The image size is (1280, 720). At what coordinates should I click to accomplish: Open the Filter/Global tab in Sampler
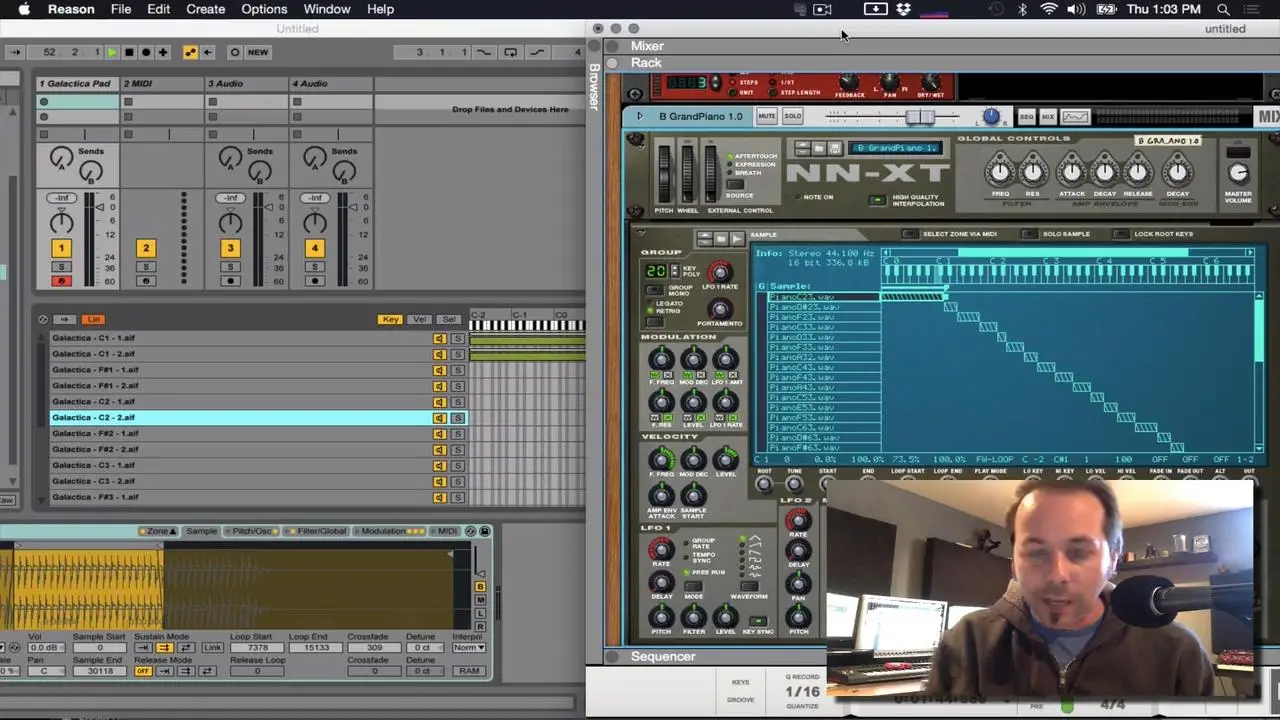point(317,531)
